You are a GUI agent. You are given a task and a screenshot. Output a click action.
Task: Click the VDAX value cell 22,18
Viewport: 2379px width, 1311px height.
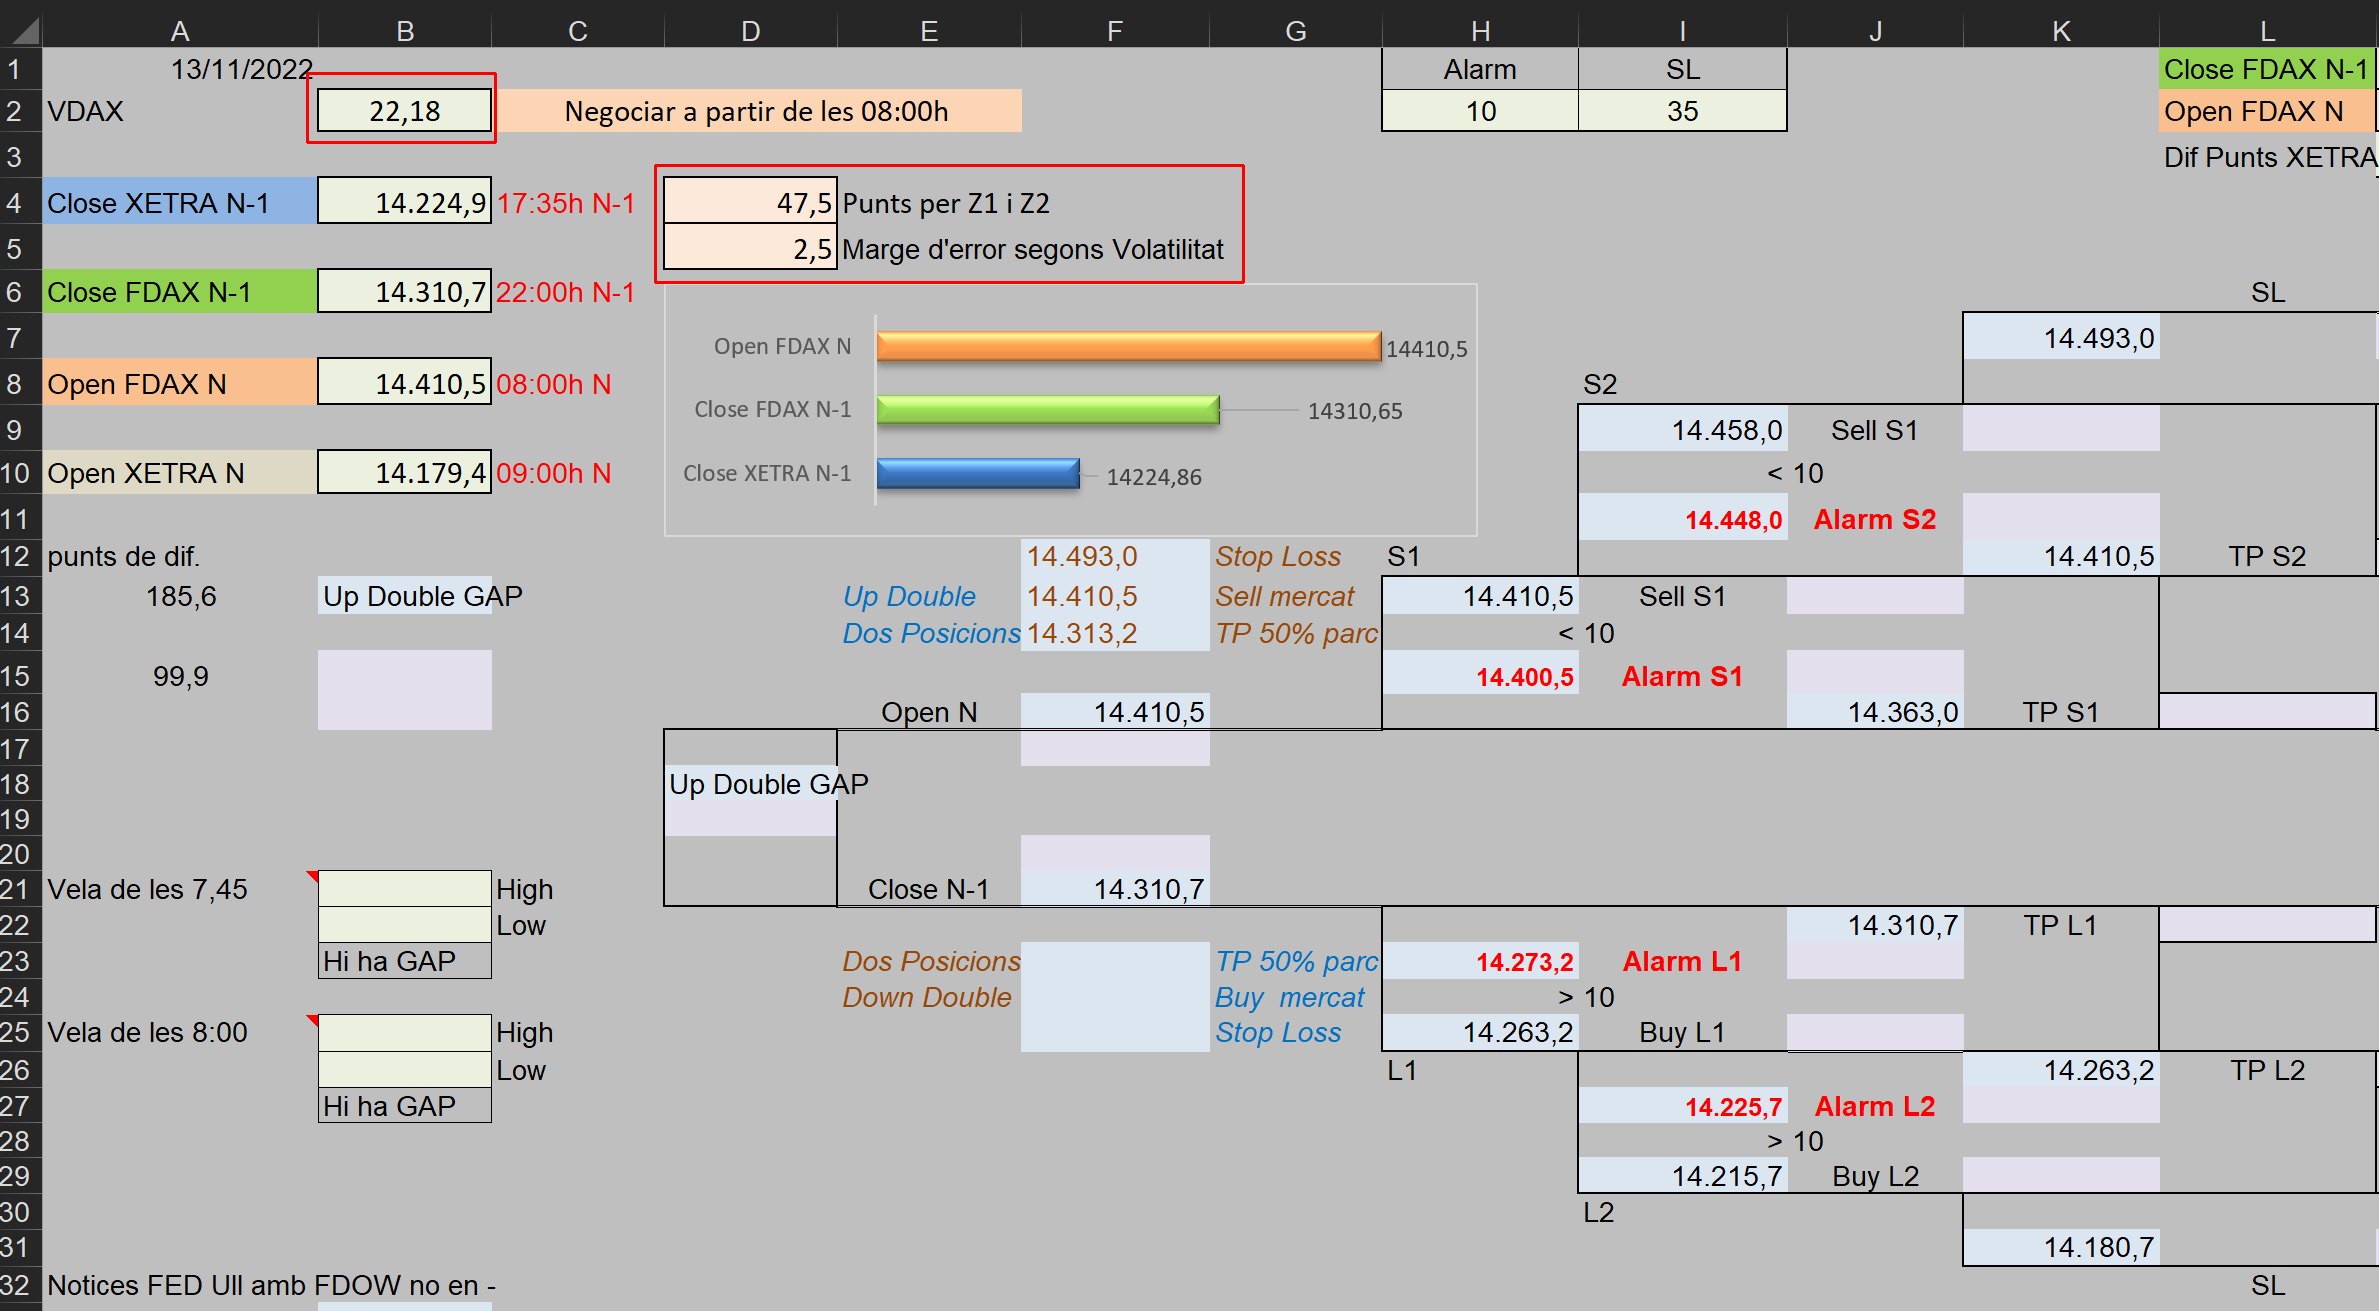(x=404, y=111)
